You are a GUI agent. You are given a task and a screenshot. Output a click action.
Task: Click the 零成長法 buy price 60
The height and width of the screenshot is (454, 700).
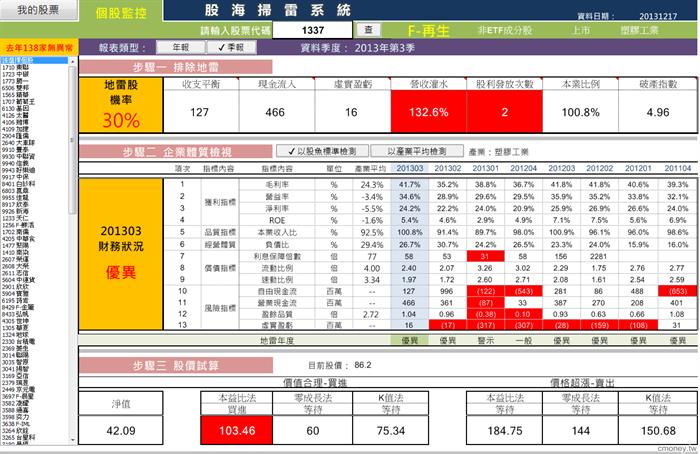tap(312, 431)
